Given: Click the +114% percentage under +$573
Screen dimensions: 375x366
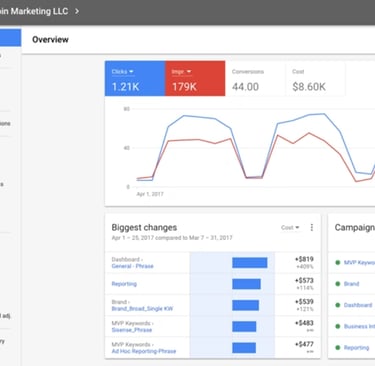Looking at the screenshot, I should (305, 288).
